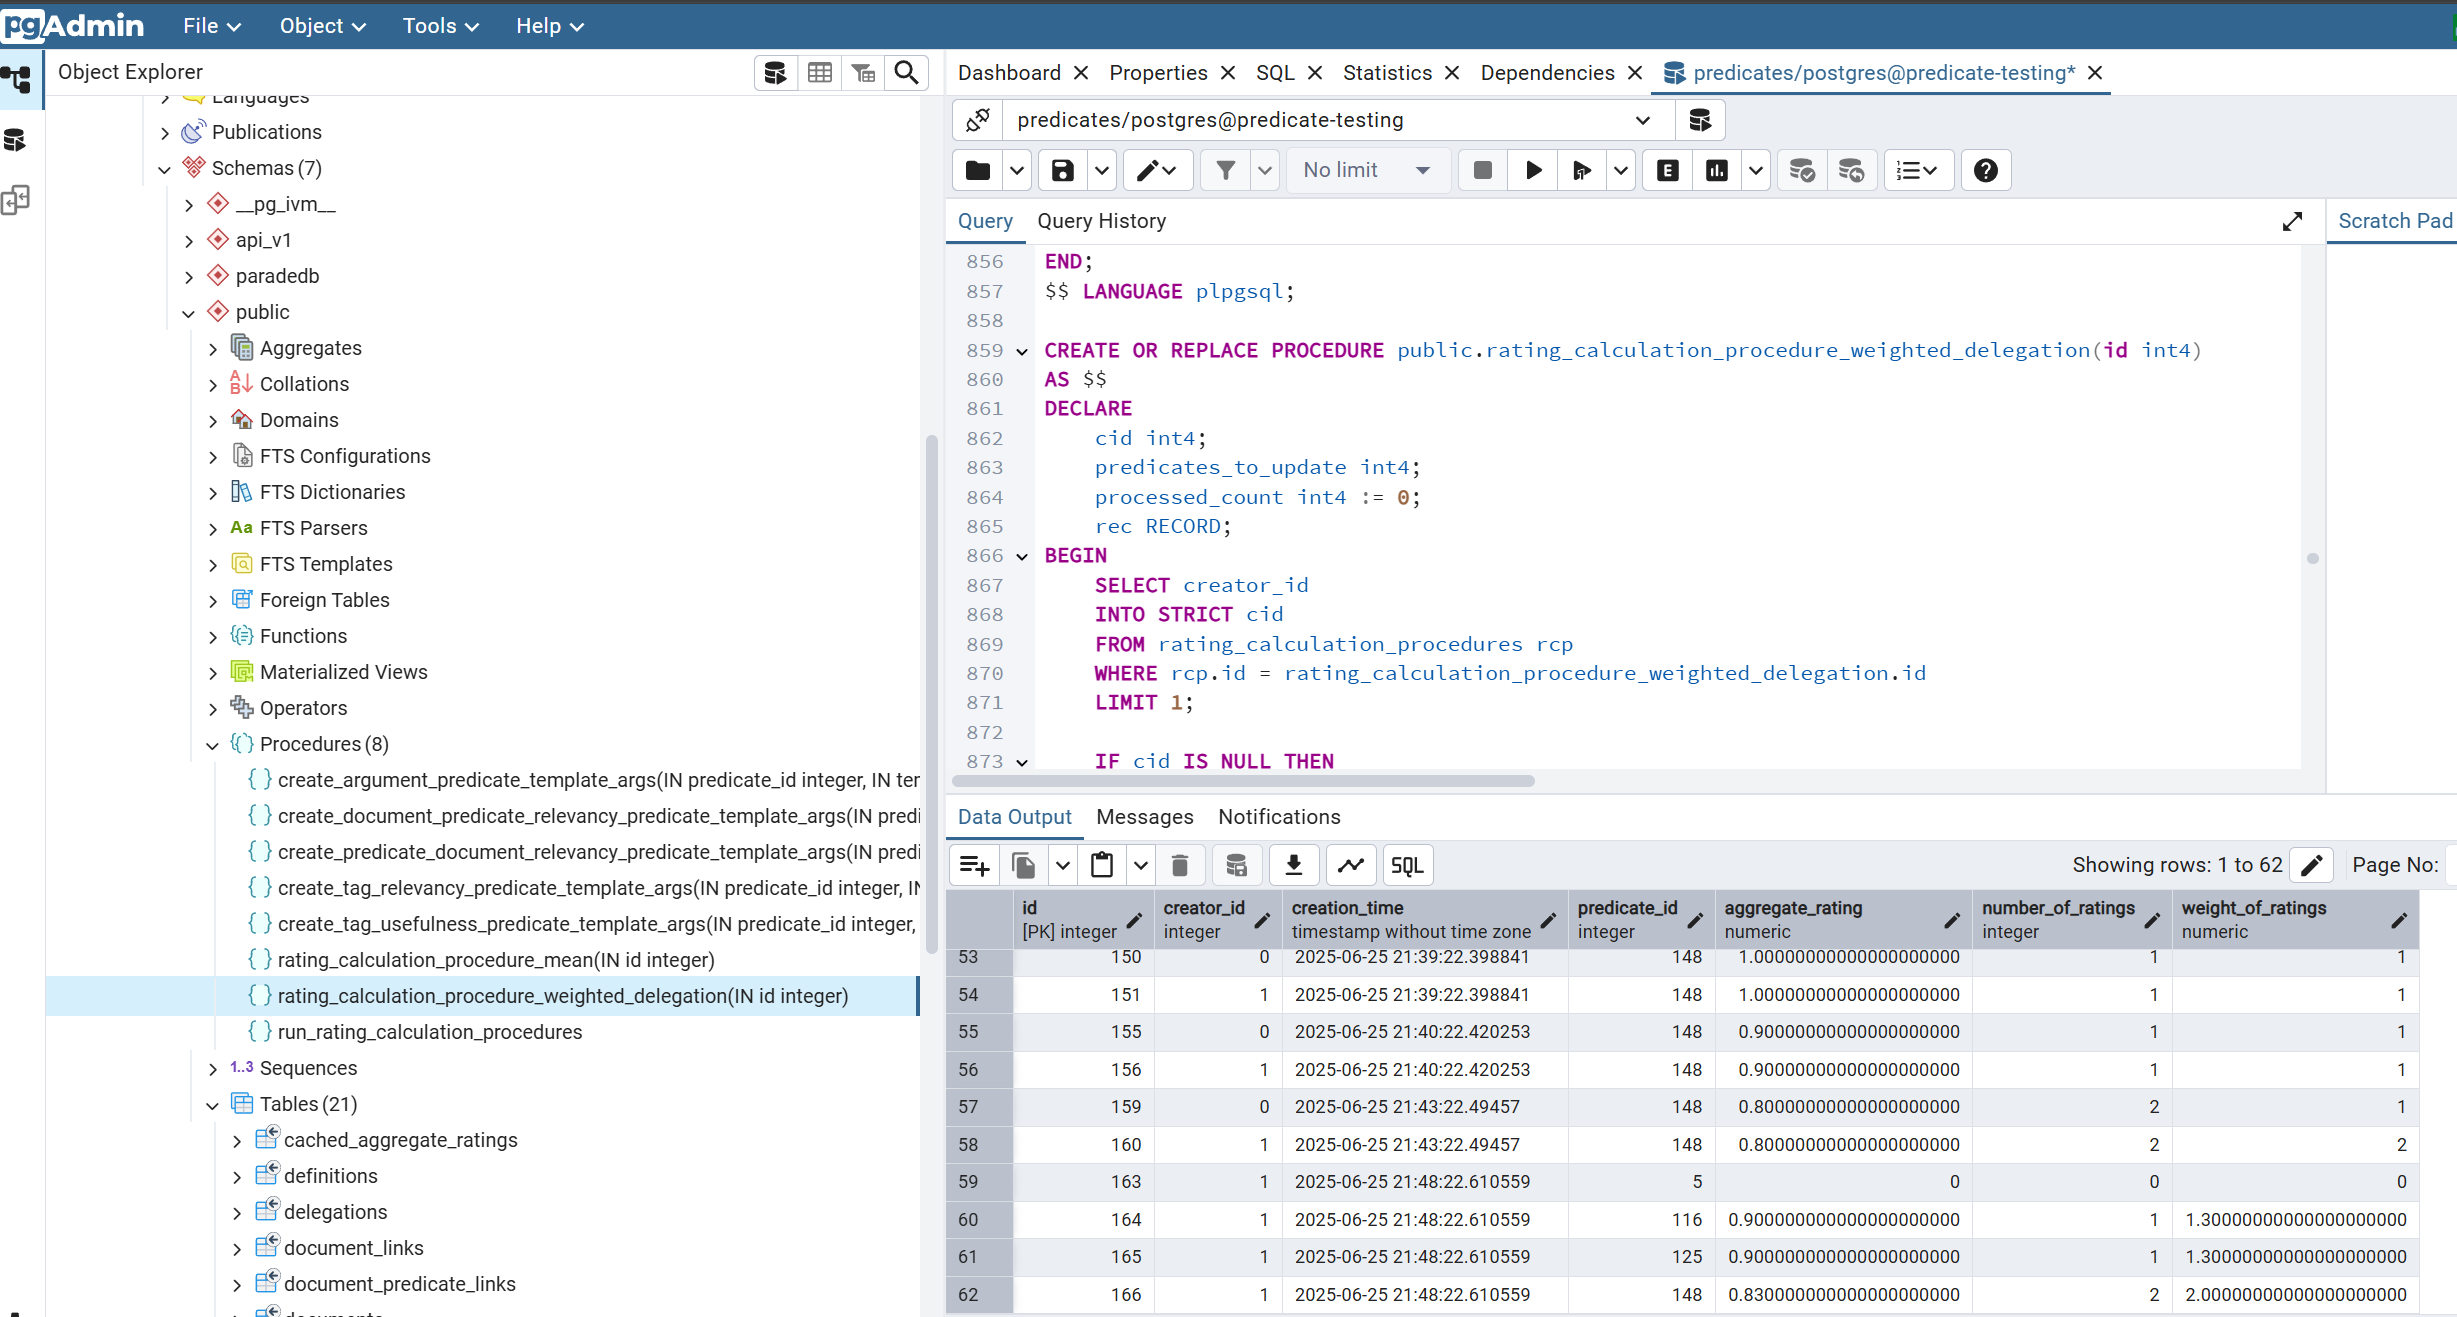2457x1317 pixels.
Task: Expand the cached_aggregate_ratings table
Action: pyautogui.click(x=237, y=1141)
